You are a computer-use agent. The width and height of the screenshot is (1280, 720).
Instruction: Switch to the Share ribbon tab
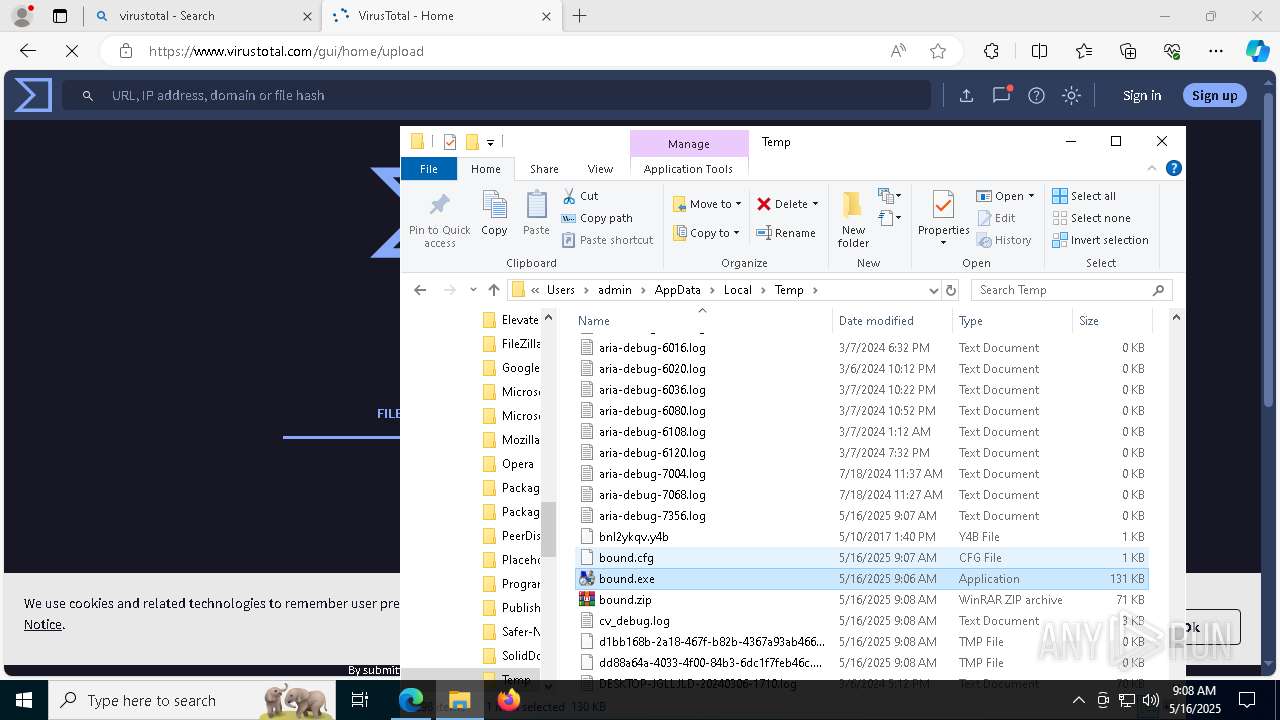click(x=544, y=169)
